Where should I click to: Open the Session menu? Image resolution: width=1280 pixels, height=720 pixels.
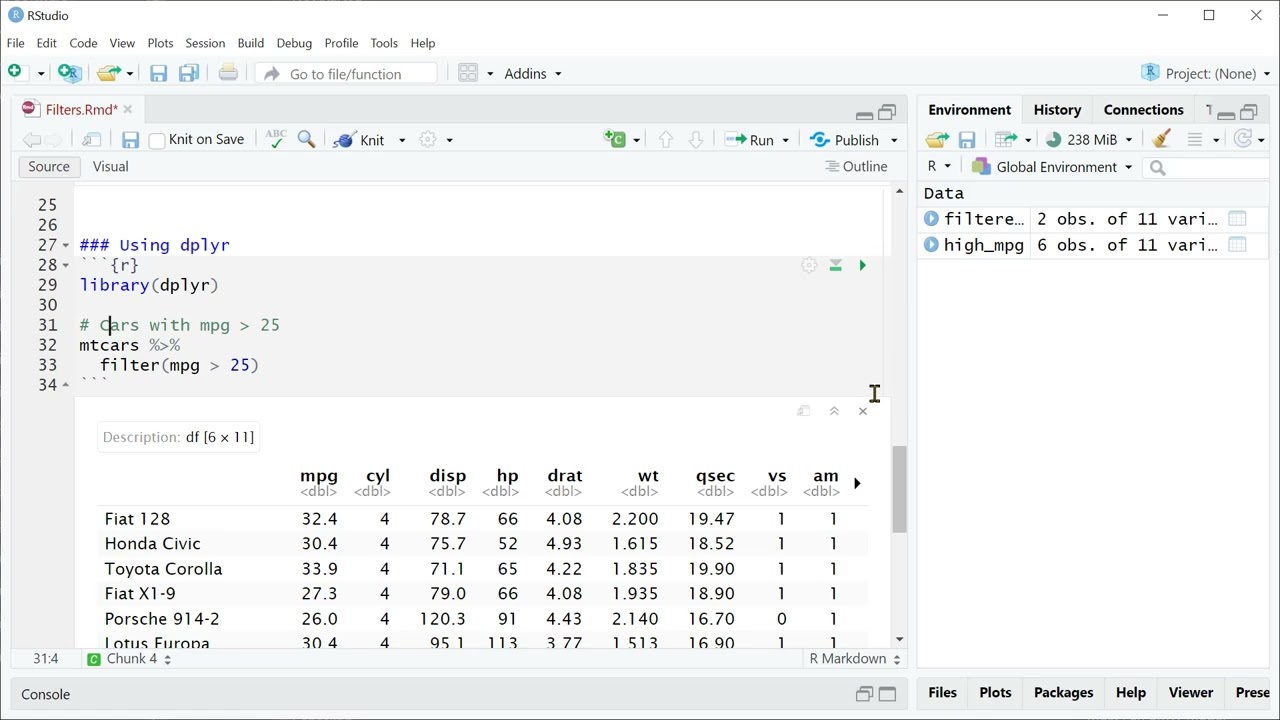pyautogui.click(x=205, y=43)
